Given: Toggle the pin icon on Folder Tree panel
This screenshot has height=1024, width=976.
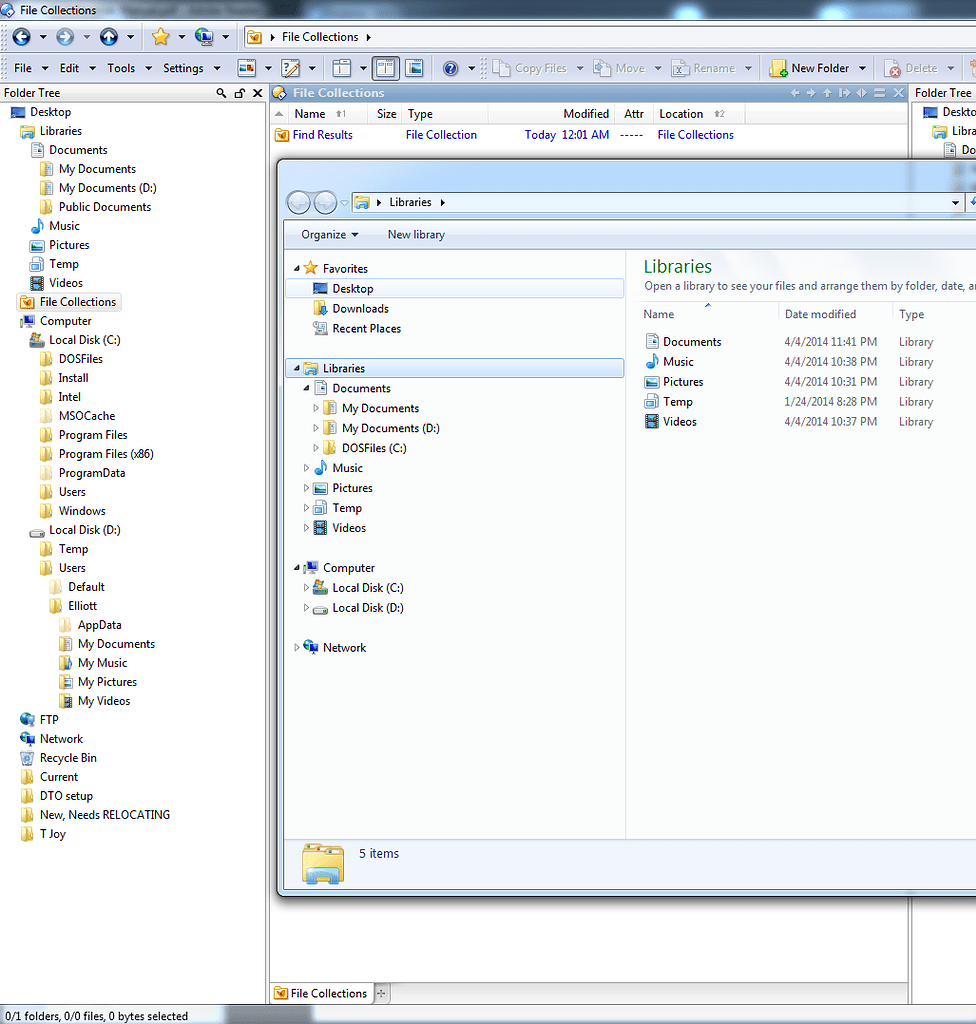Looking at the screenshot, I should (240, 91).
